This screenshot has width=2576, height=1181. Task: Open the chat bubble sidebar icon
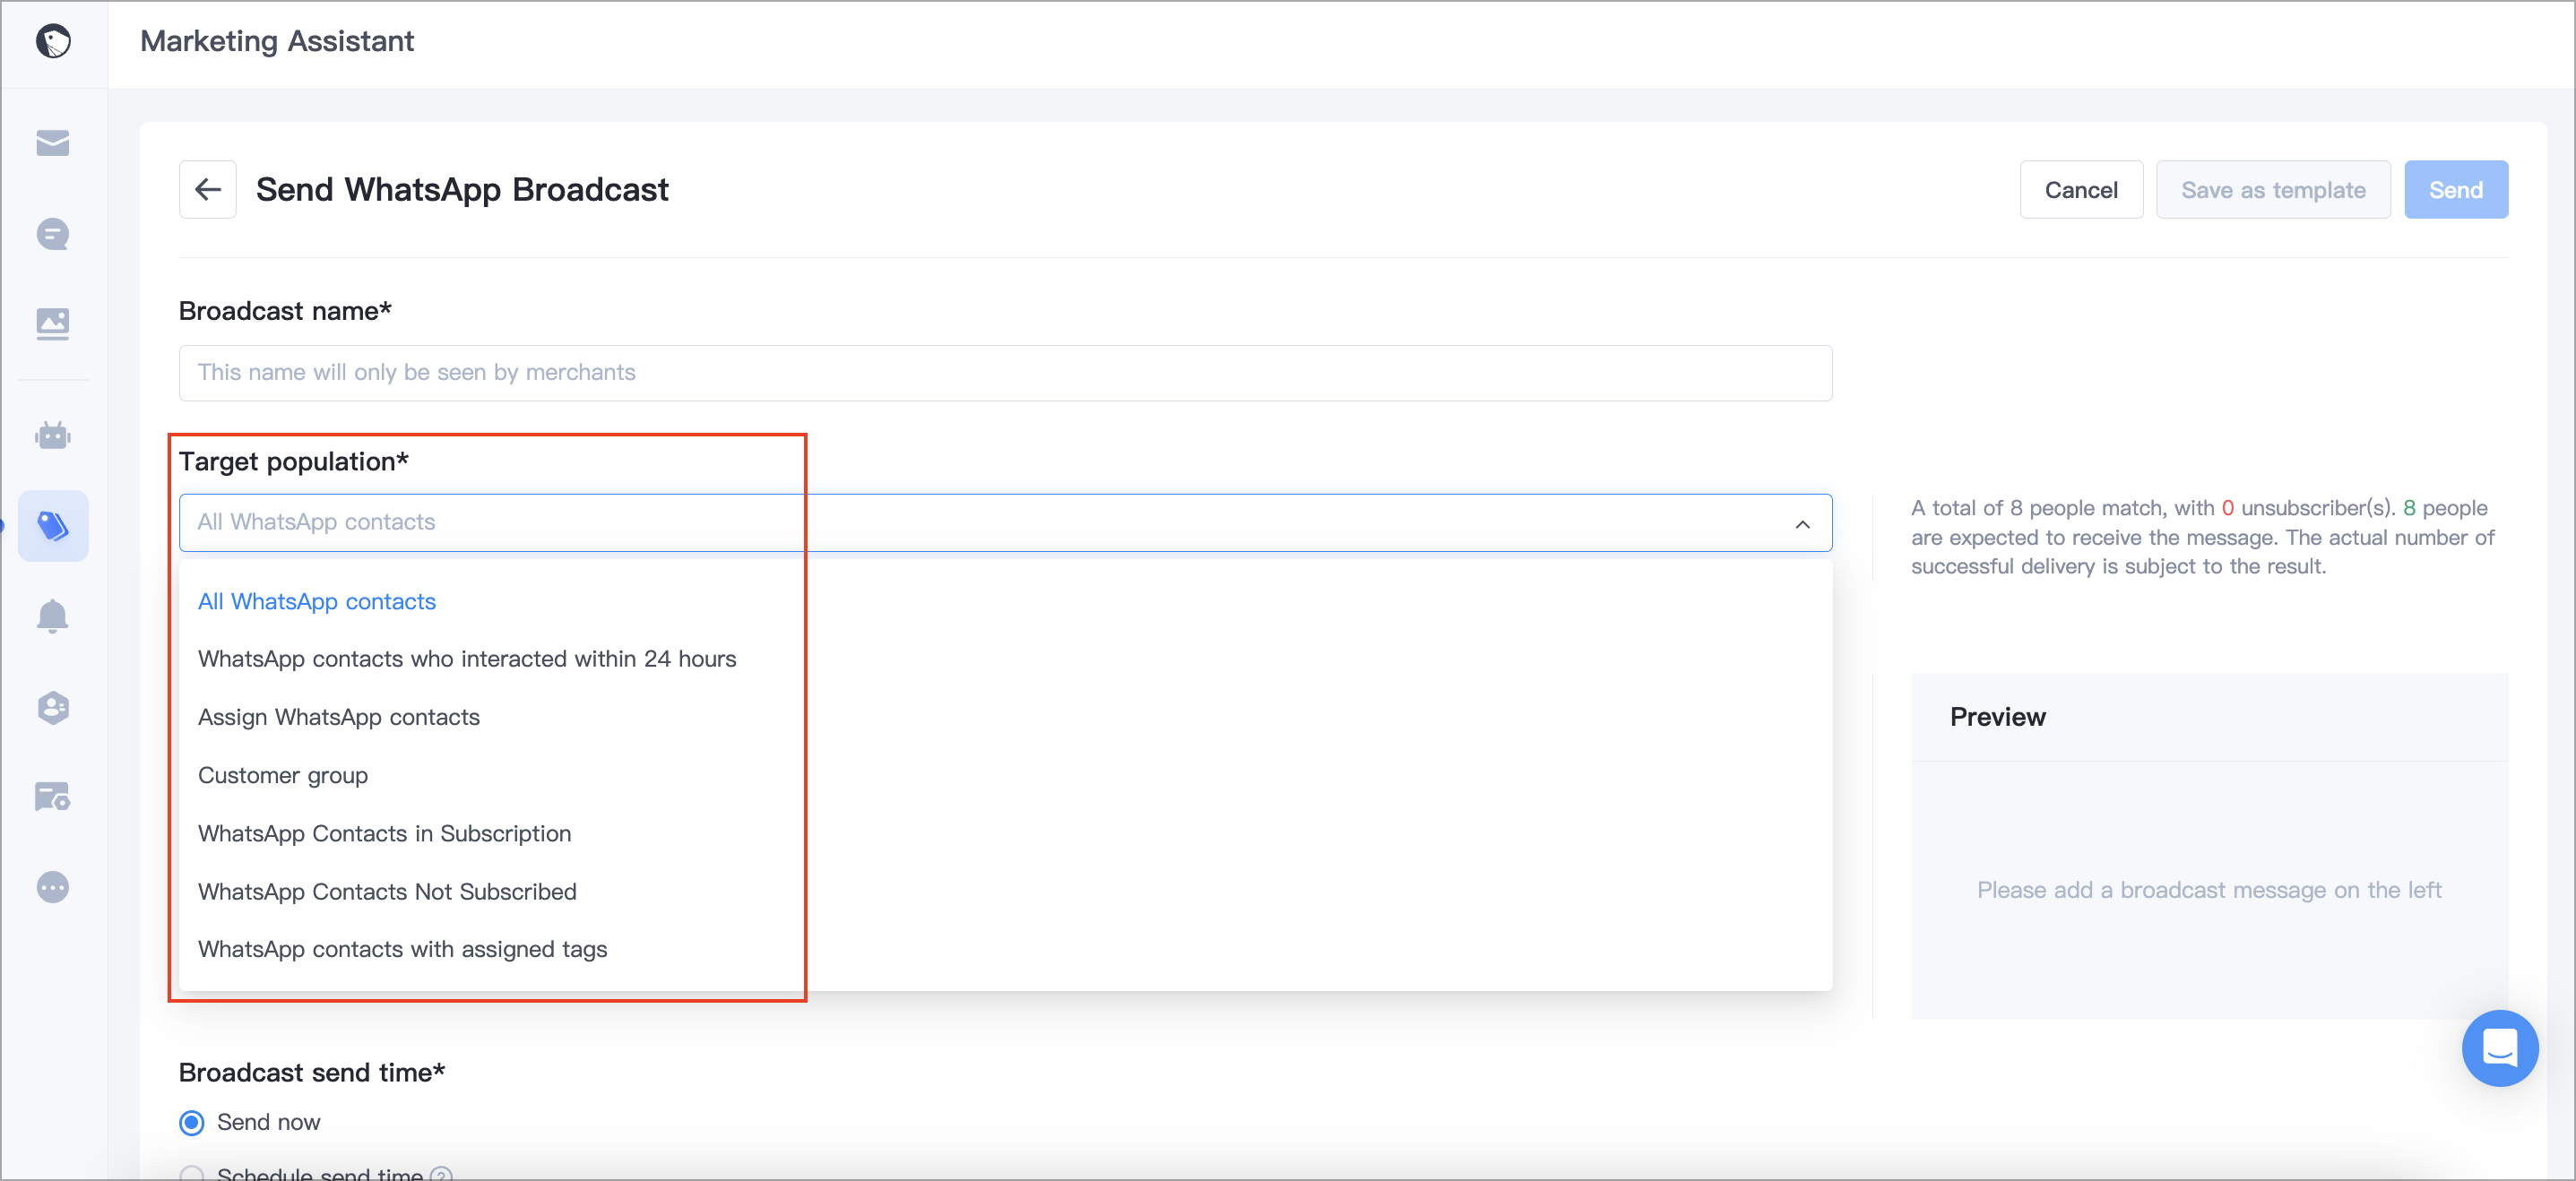pos(53,234)
